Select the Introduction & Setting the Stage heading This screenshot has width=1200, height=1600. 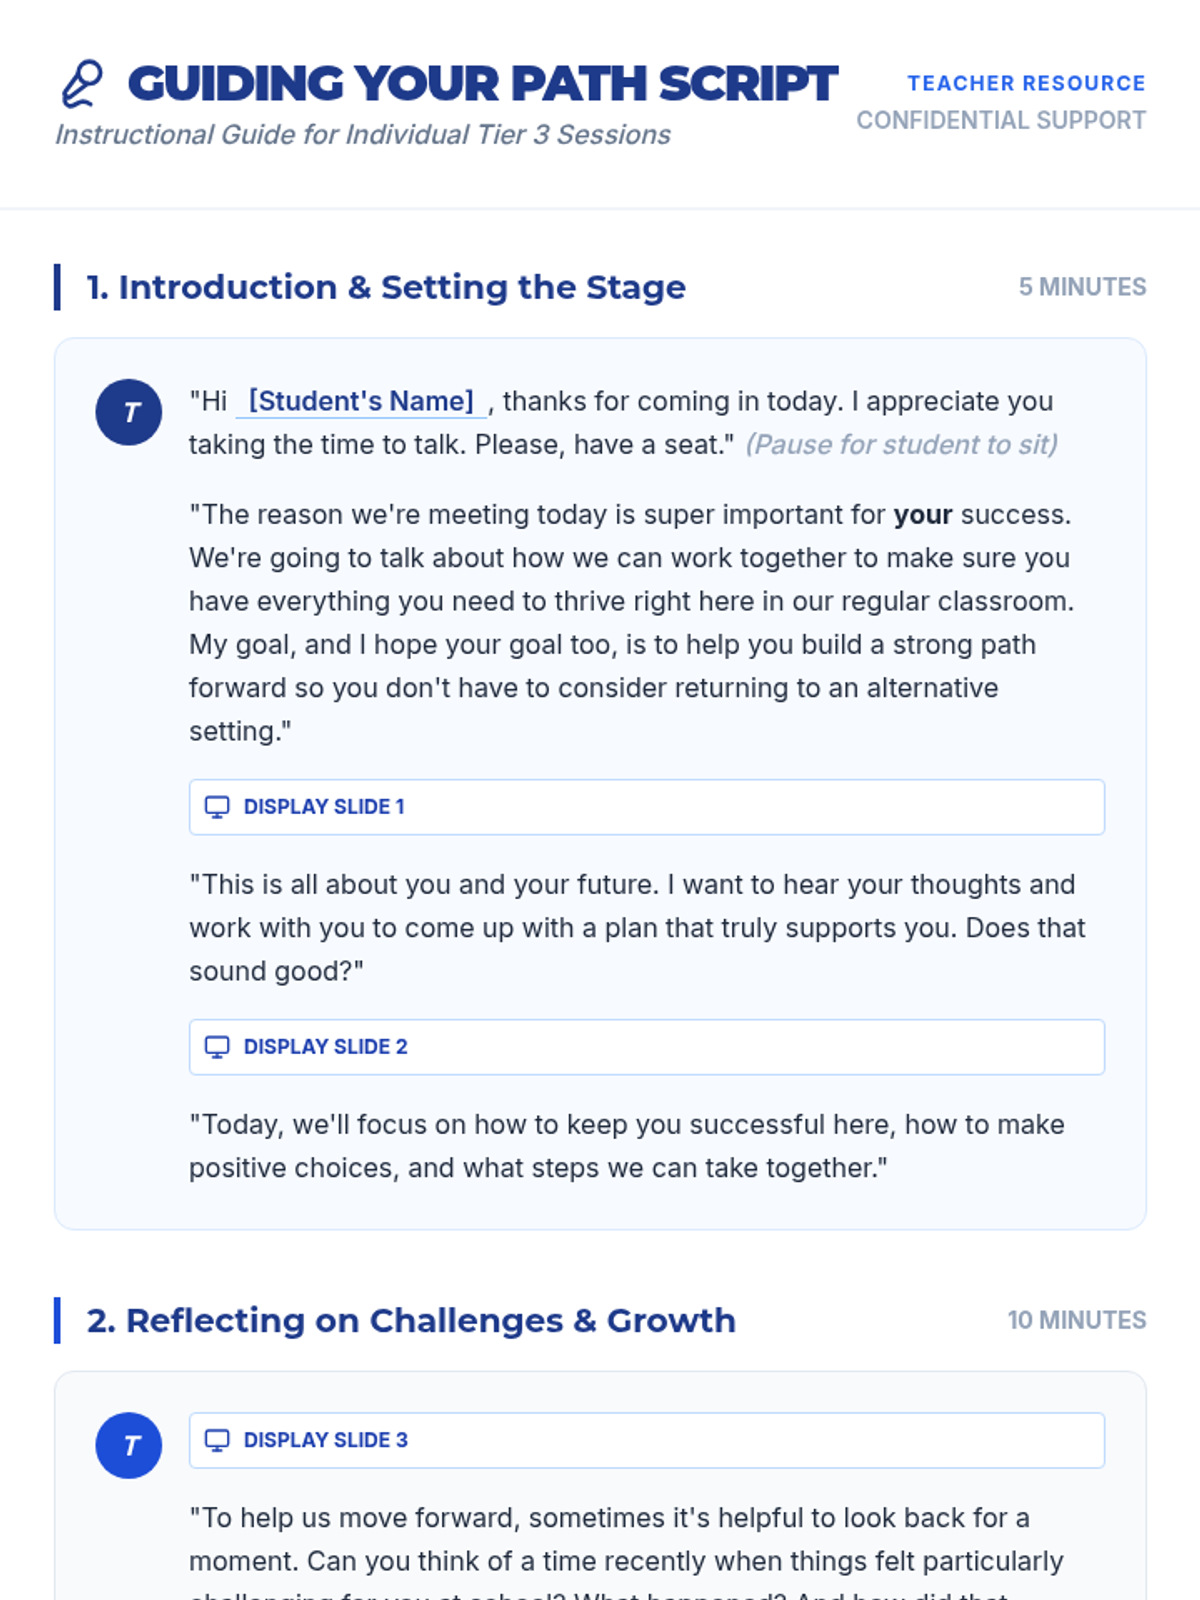(x=386, y=287)
